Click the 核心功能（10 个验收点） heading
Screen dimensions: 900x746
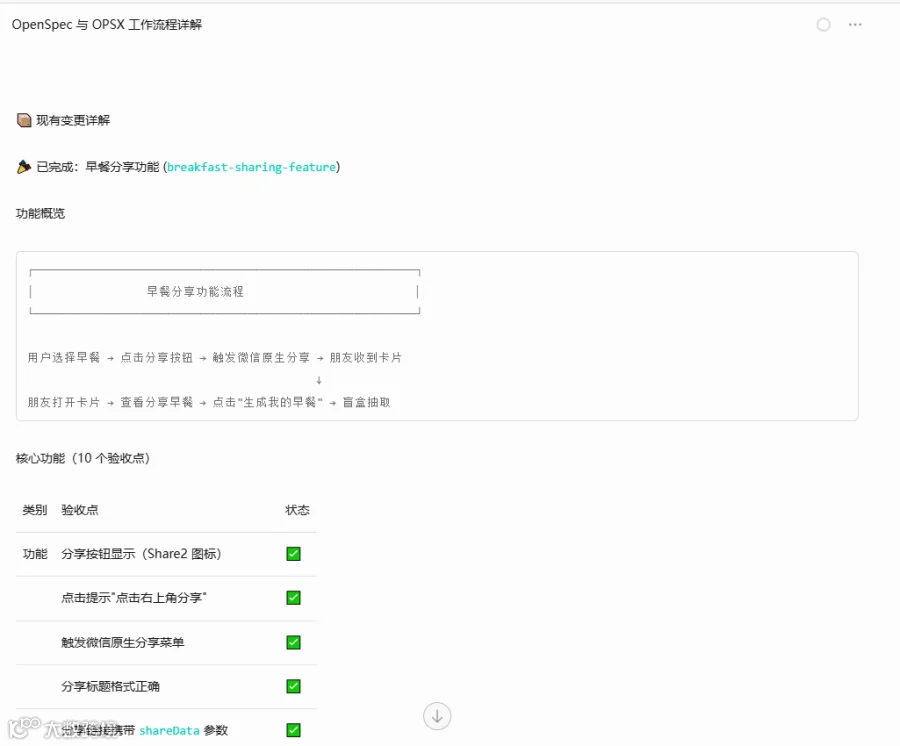click(83, 458)
